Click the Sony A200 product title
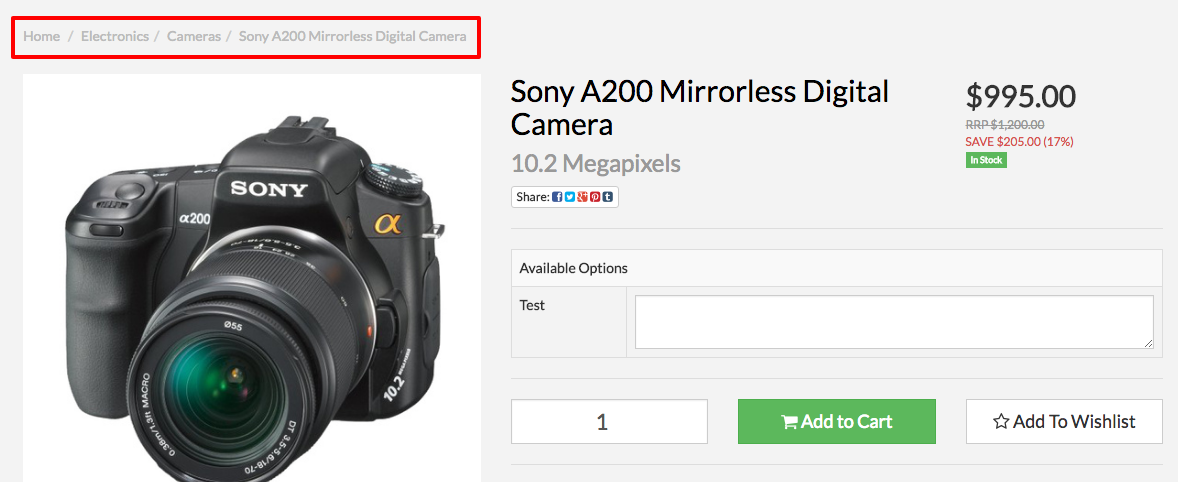The height and width of the screenshot is (482, 1178). [699, 109]
